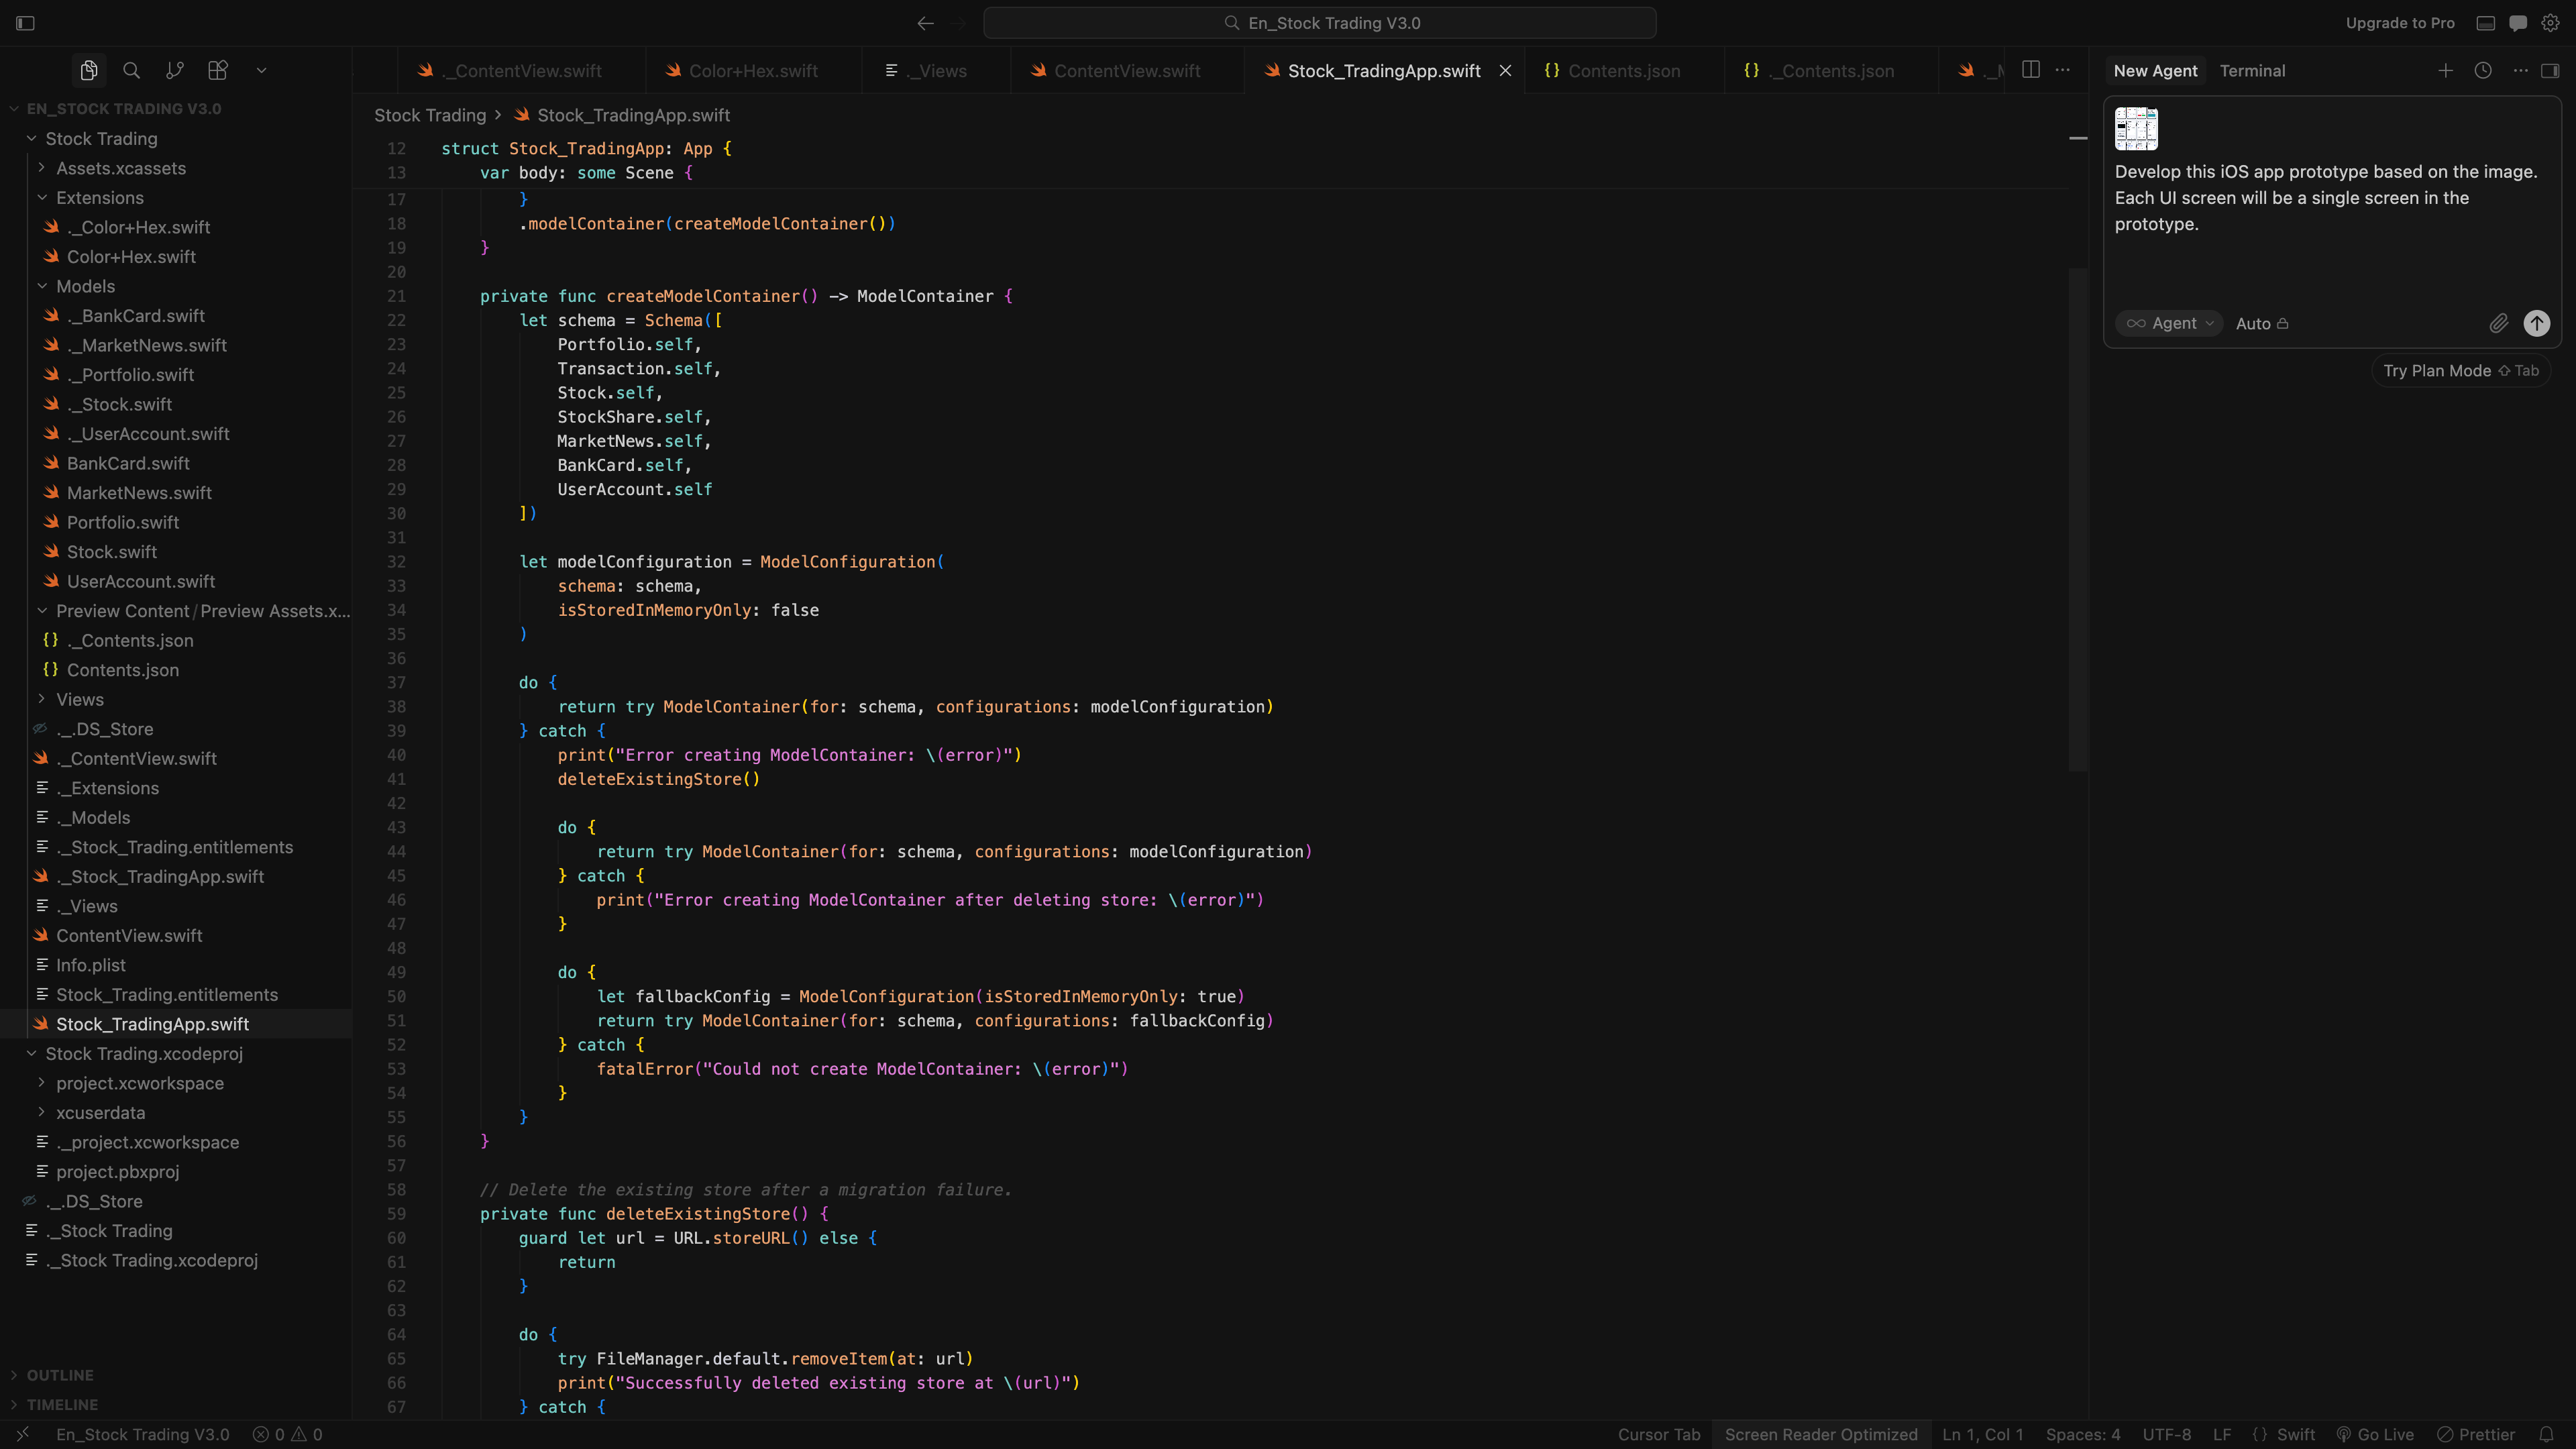
Task: Click the editor vertical scrollbar
Action: point(2078,520)
